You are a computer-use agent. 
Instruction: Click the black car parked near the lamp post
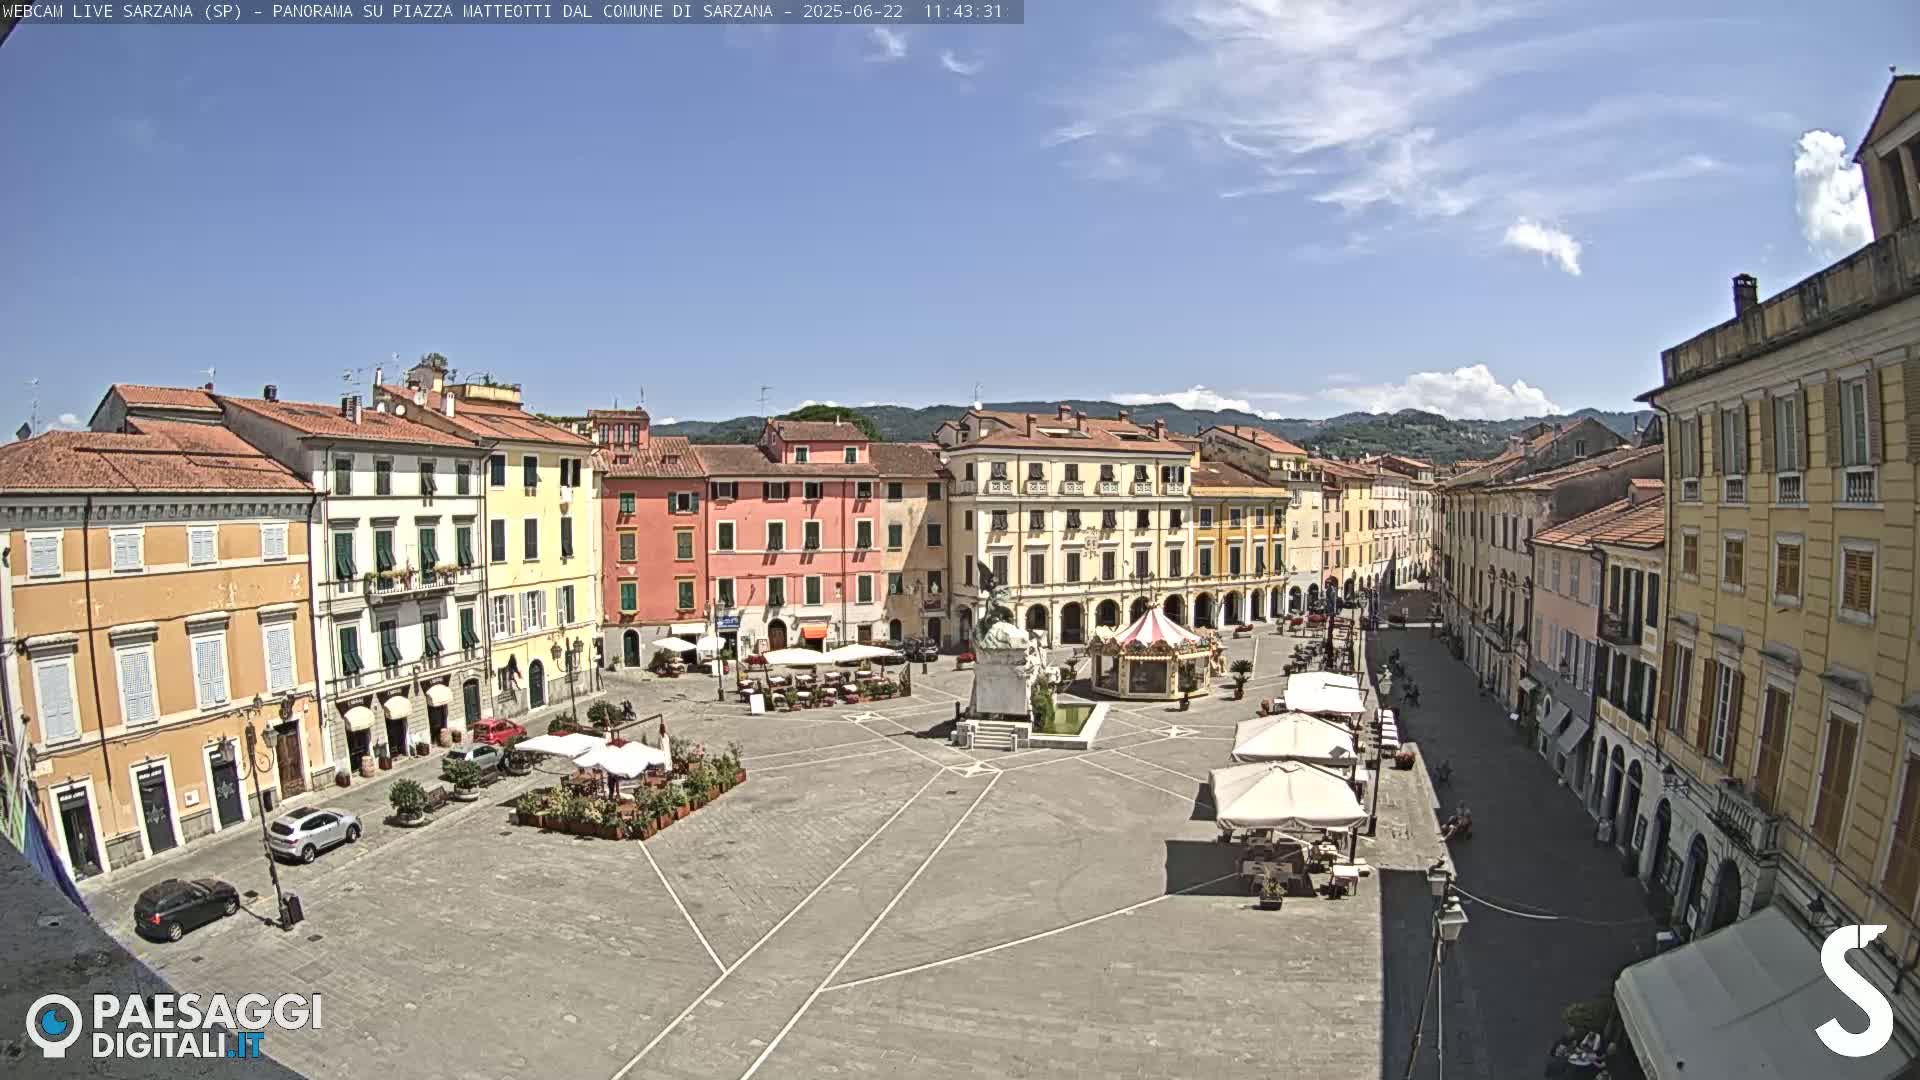pos(186,907)
